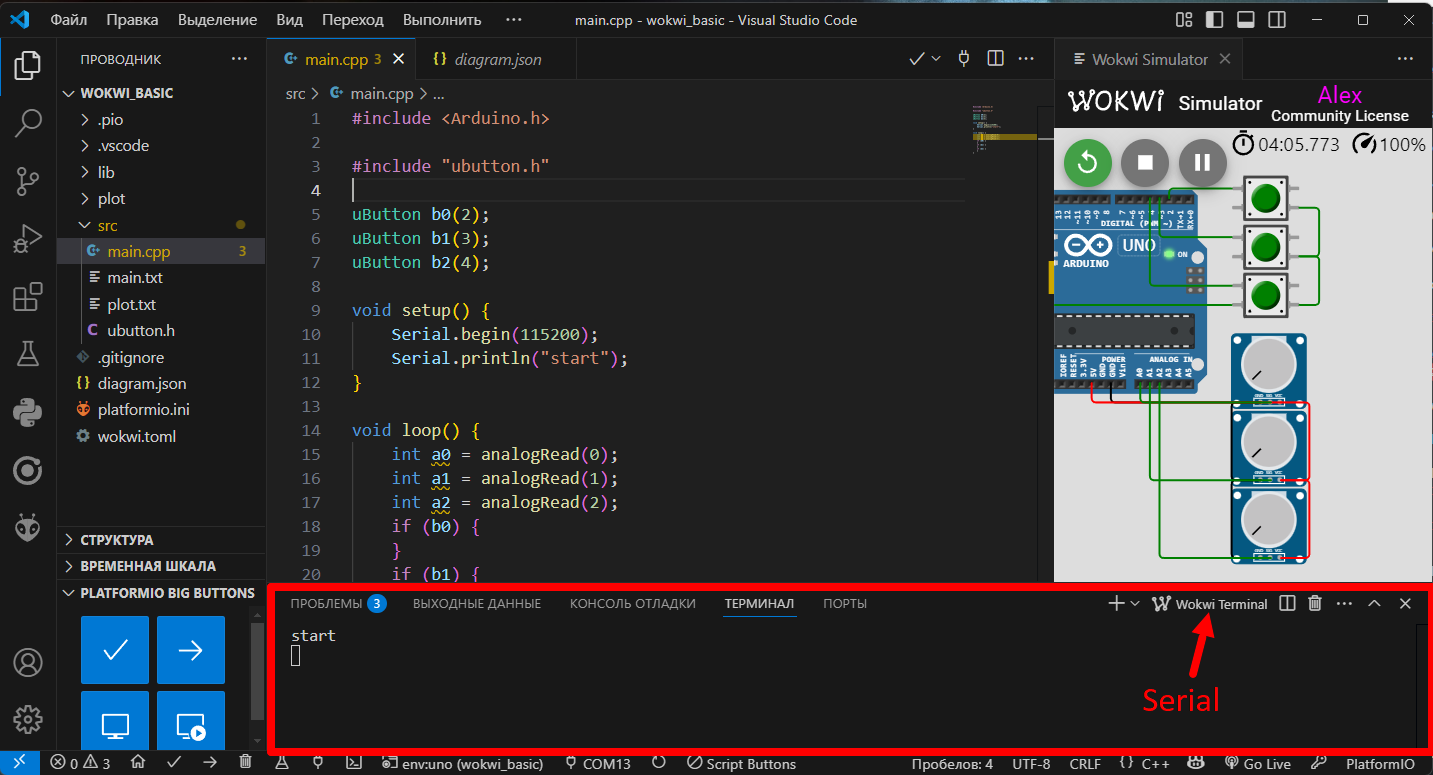The image size is (1433, 775).
Task: Open the Source Control view
Action: (x=28, y=181)
